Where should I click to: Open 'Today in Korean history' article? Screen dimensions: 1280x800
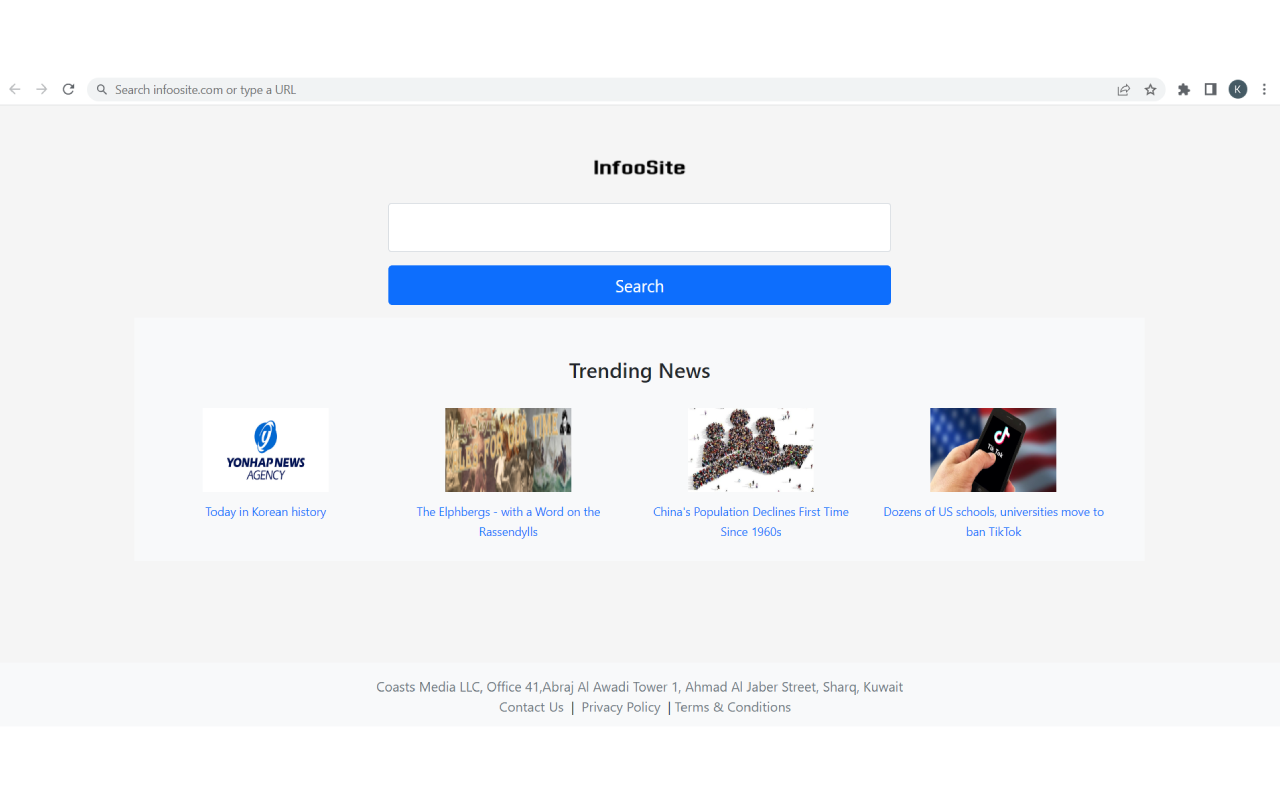(x=265, y=511)
